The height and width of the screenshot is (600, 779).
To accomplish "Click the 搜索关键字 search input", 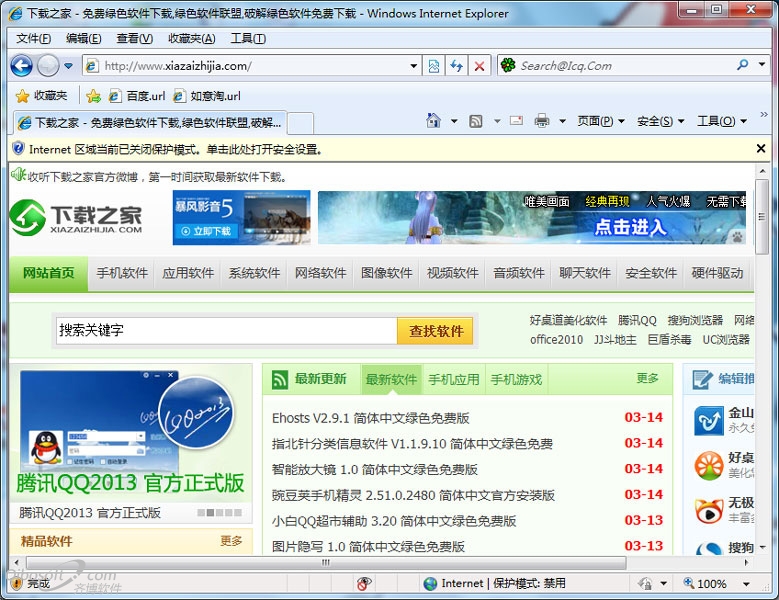I will (227, 330).
